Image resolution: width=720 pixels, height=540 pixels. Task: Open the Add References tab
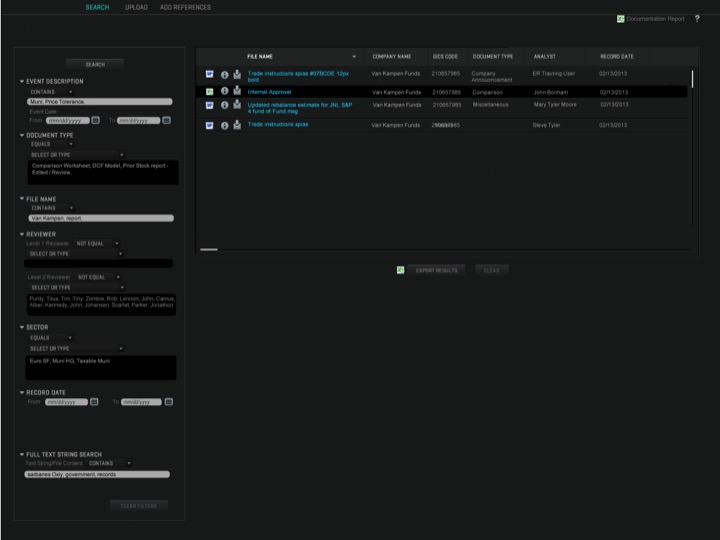tap(185, 7)
